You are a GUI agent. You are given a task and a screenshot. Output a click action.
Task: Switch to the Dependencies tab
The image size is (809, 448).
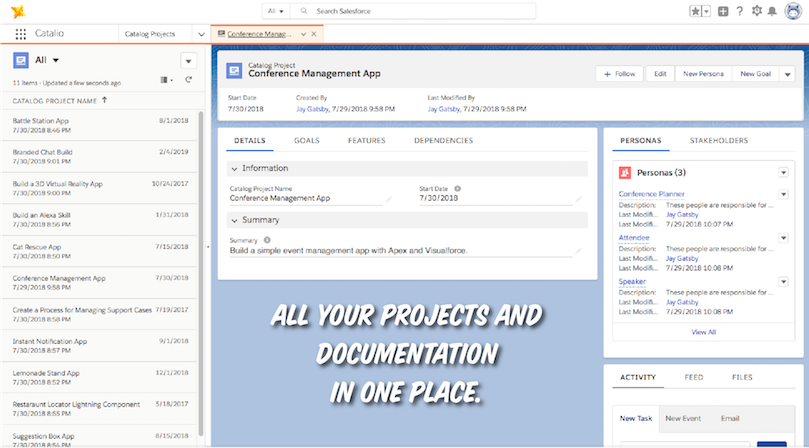coord(443,140)
